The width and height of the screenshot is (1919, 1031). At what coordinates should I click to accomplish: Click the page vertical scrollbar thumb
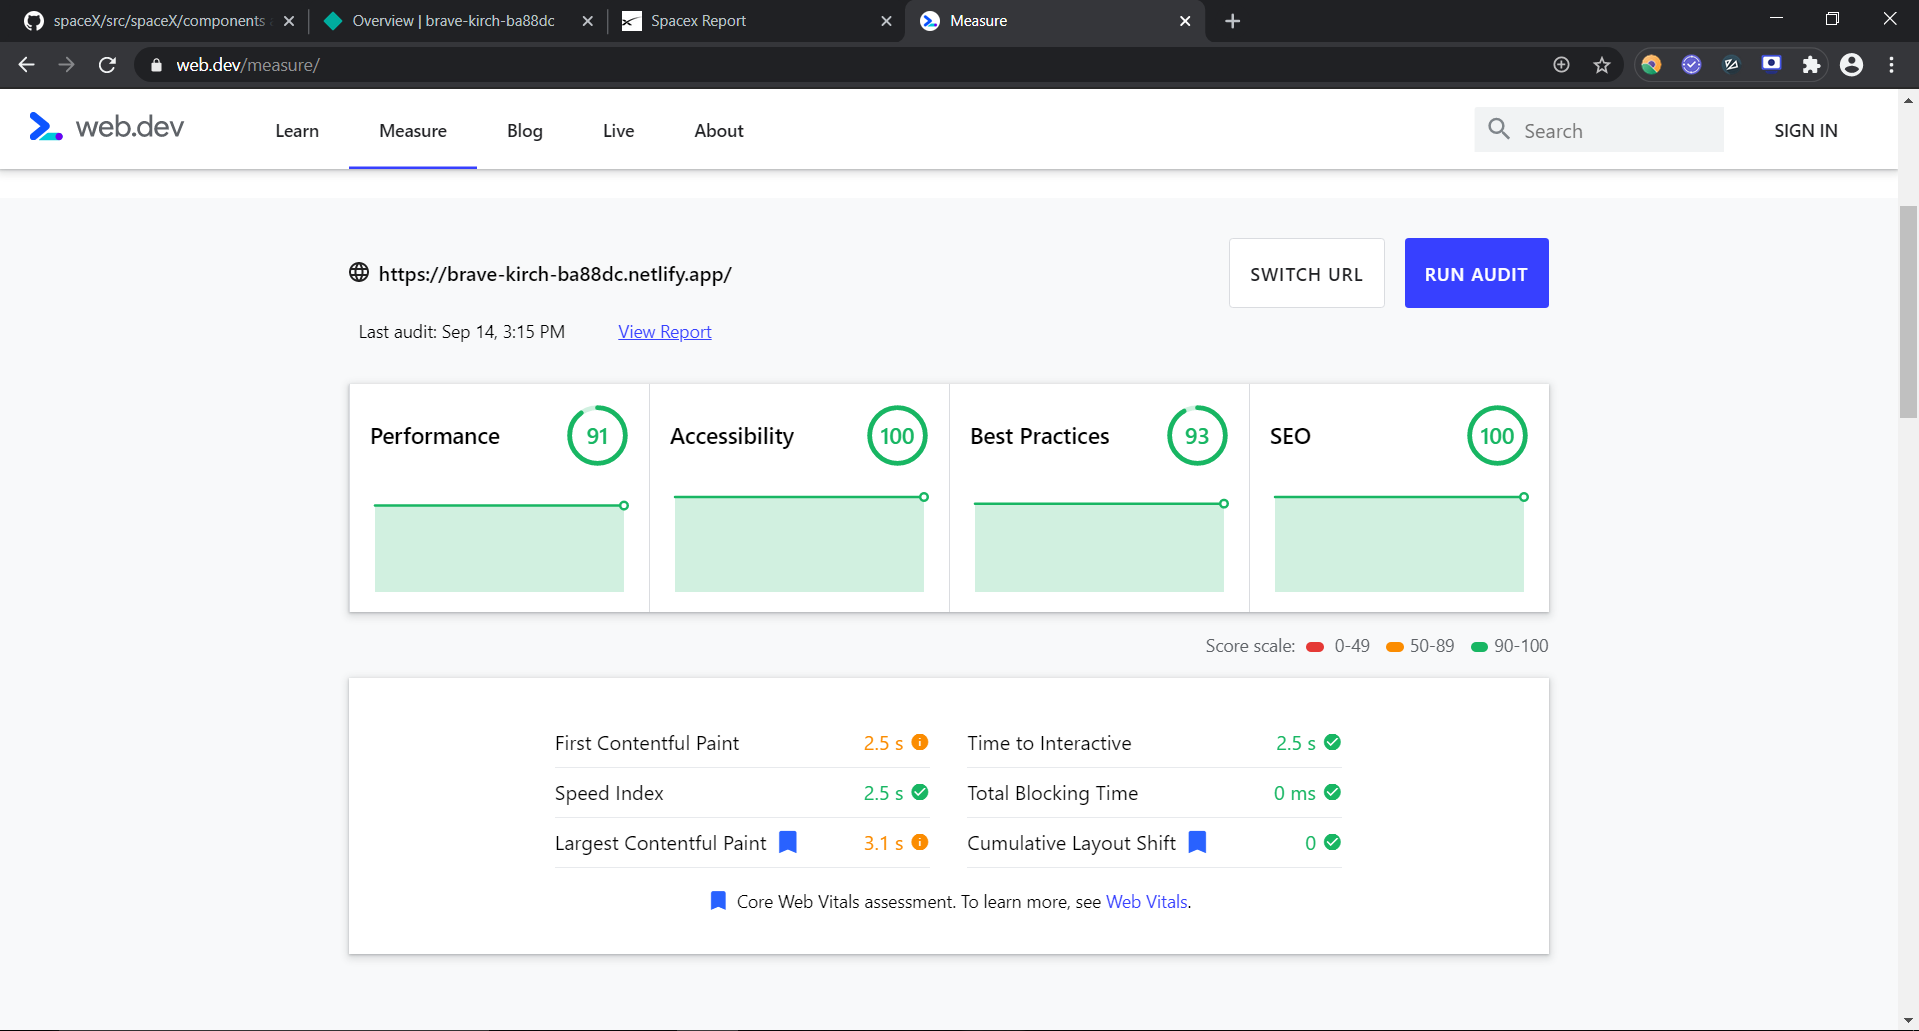pyautogui.click(x=1908, y=312)
